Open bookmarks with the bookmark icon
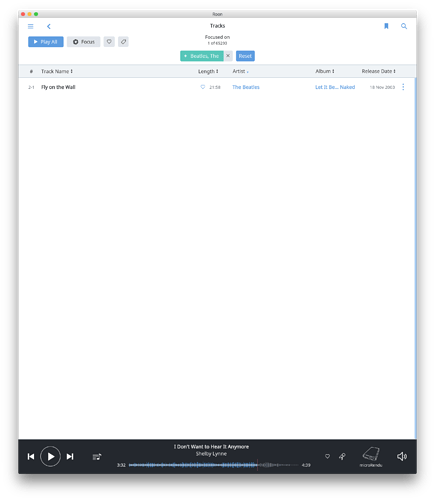Image resolution: width=435 pixels, height=500 pixels. pos(386,26)
